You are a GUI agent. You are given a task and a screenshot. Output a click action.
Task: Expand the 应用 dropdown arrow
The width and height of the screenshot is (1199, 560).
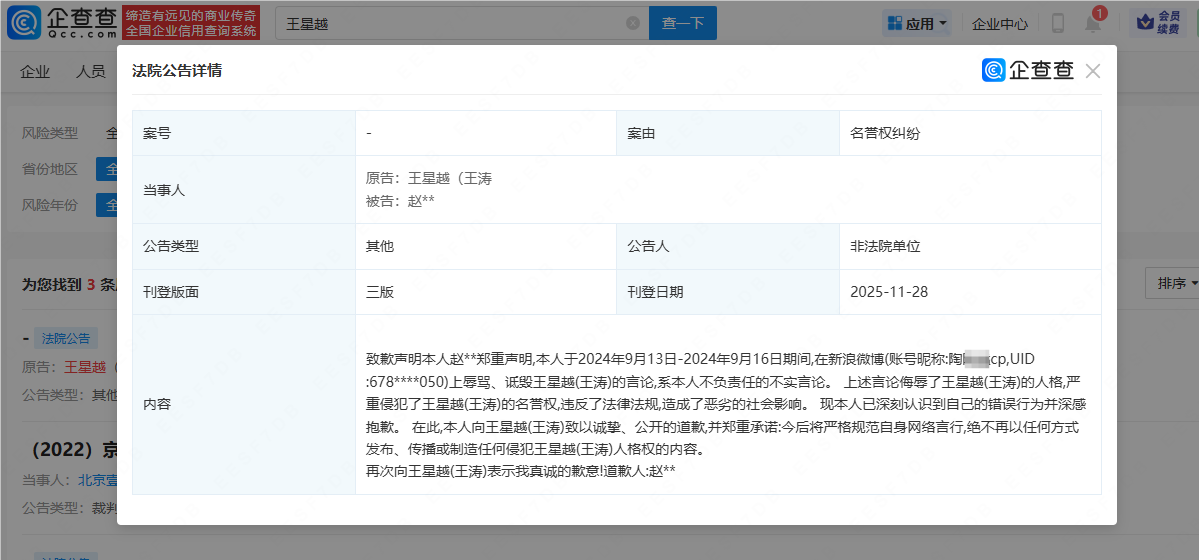(x=943, y=23)
